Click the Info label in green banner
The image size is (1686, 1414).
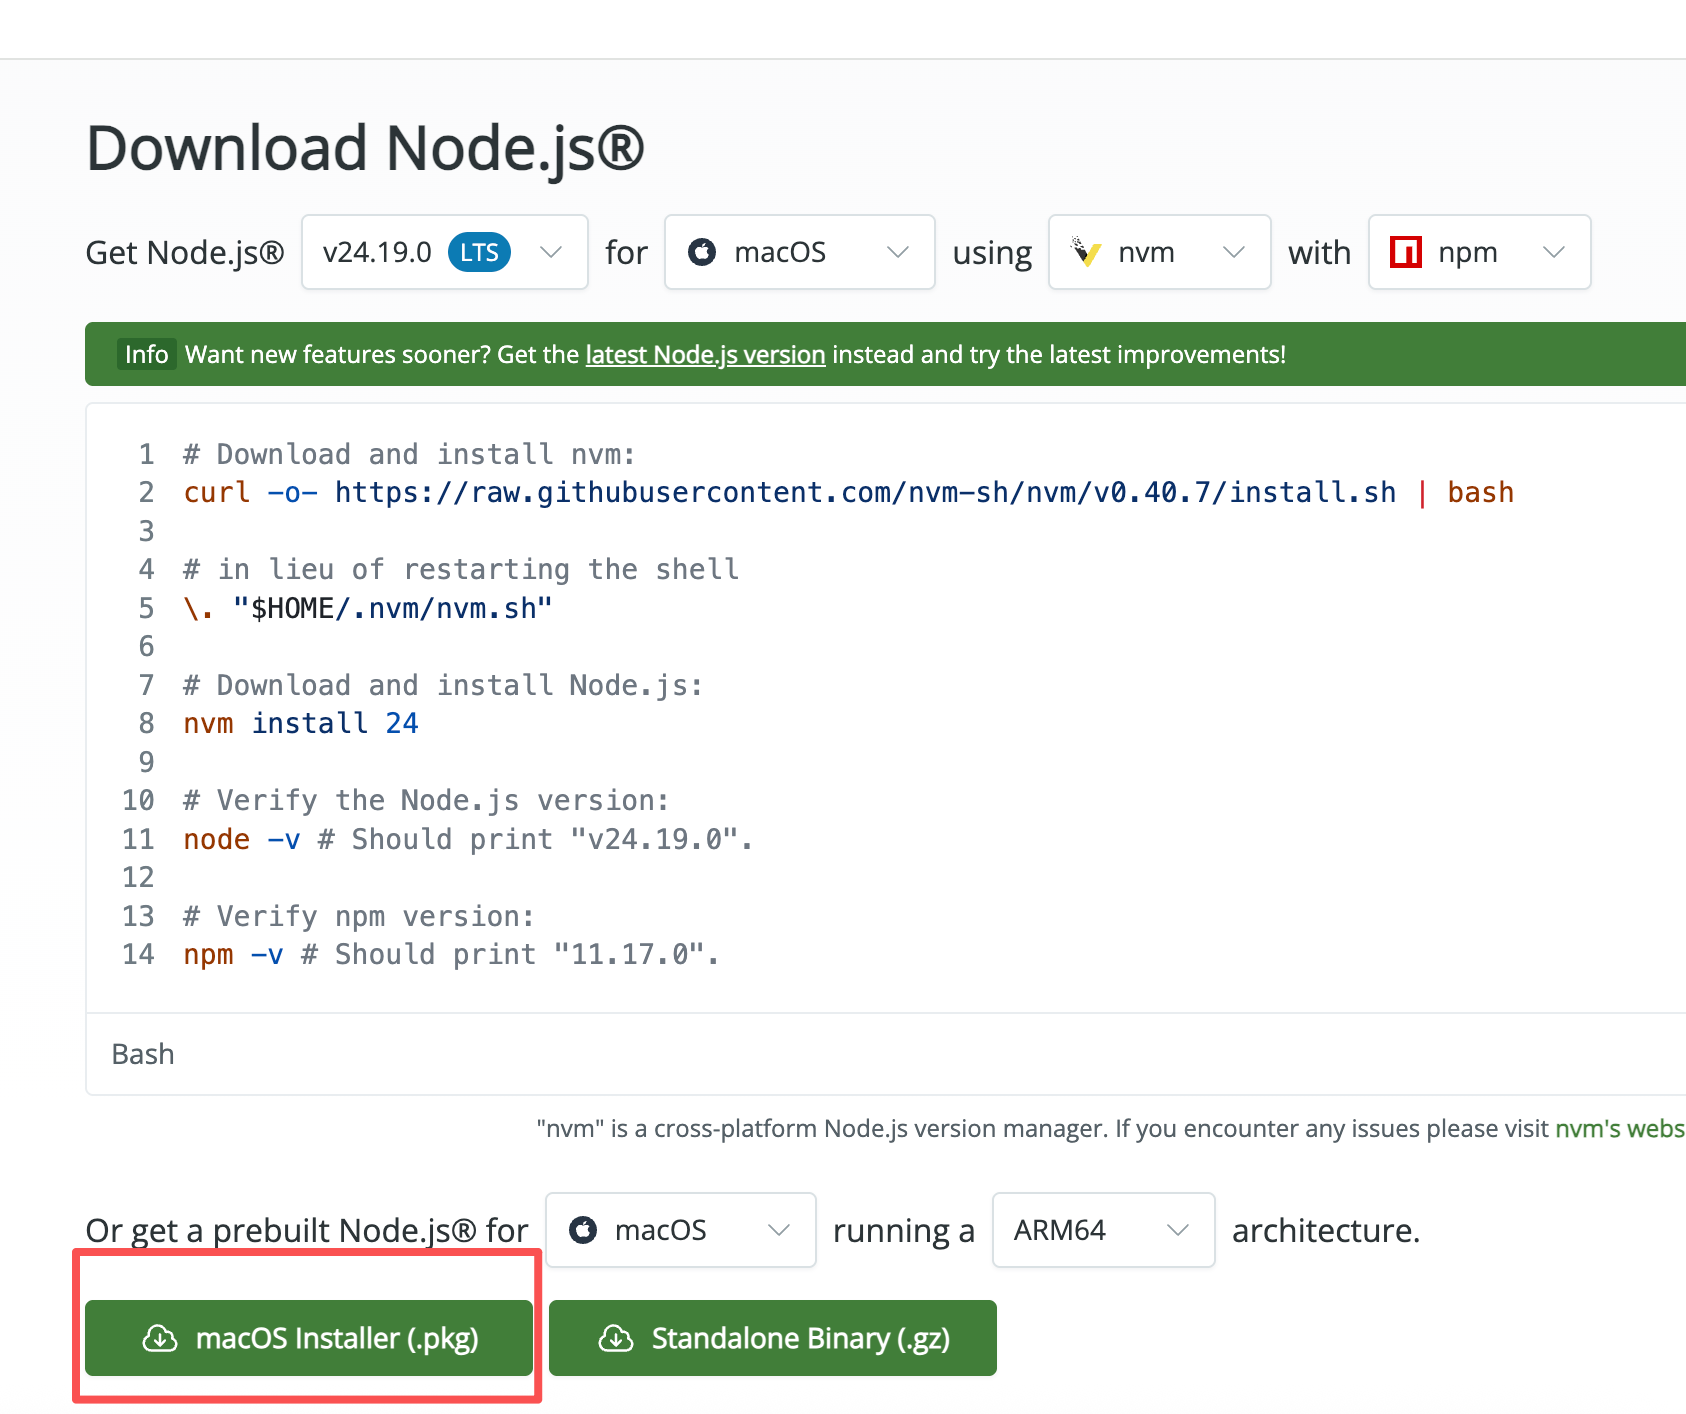click(146, 355)
